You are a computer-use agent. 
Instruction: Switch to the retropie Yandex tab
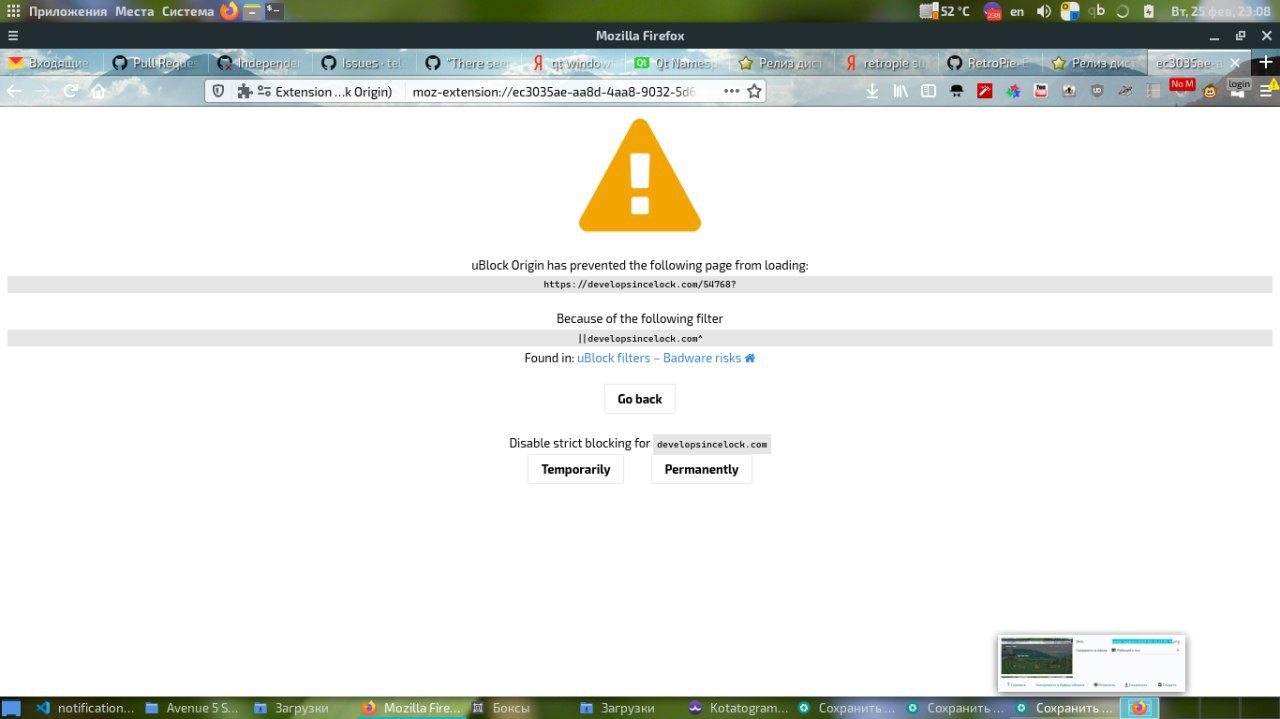point(886,62)
